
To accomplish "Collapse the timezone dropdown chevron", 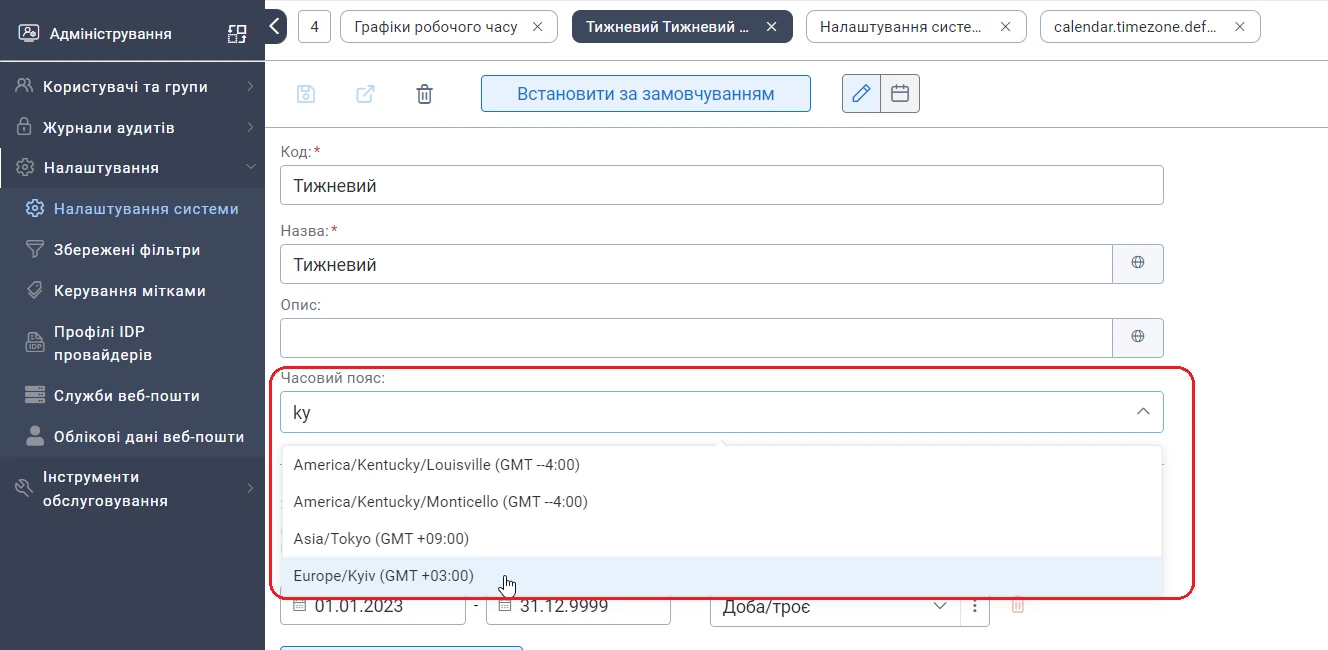I will [x=1143, y=412].
